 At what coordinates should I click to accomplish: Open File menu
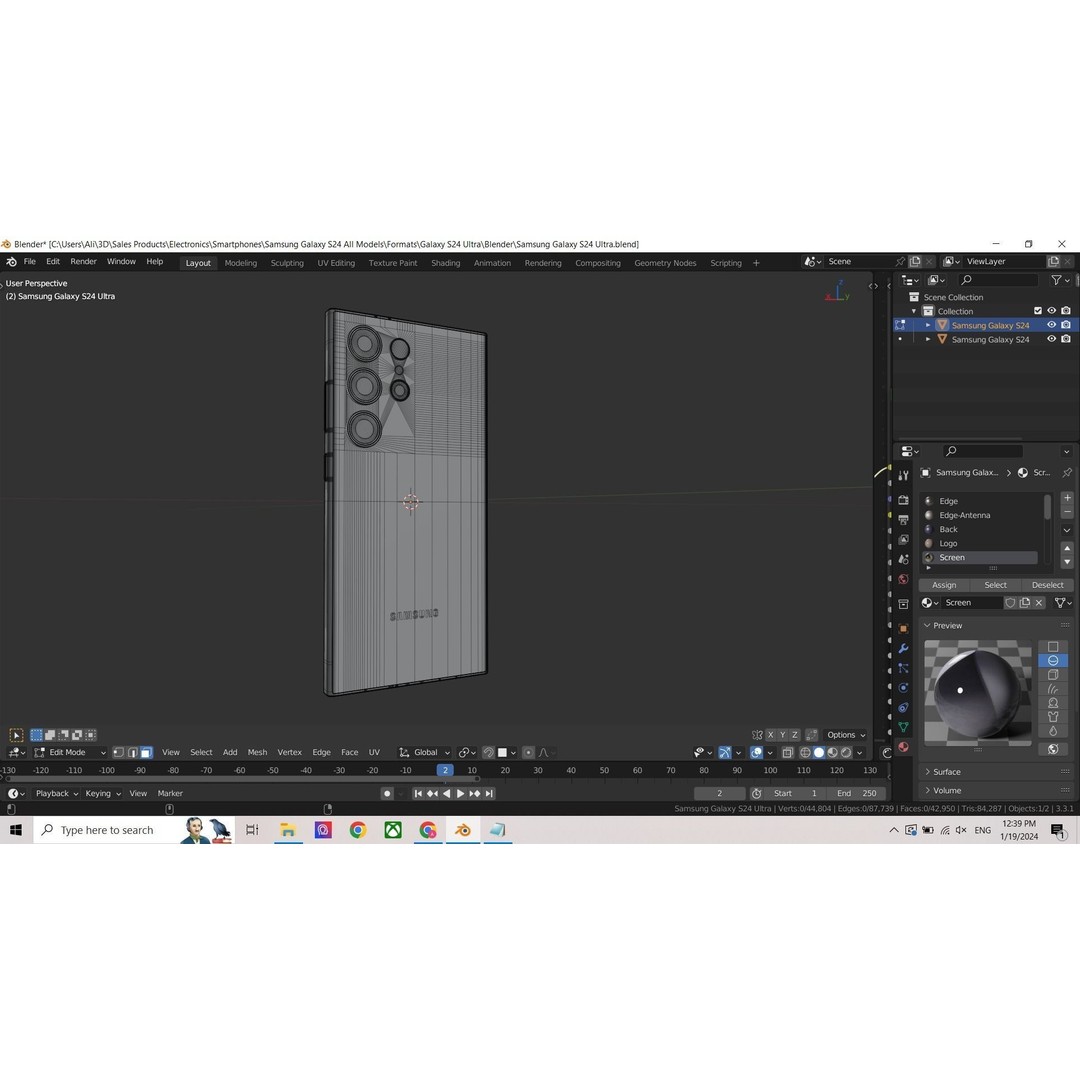(x=30, y=262)
